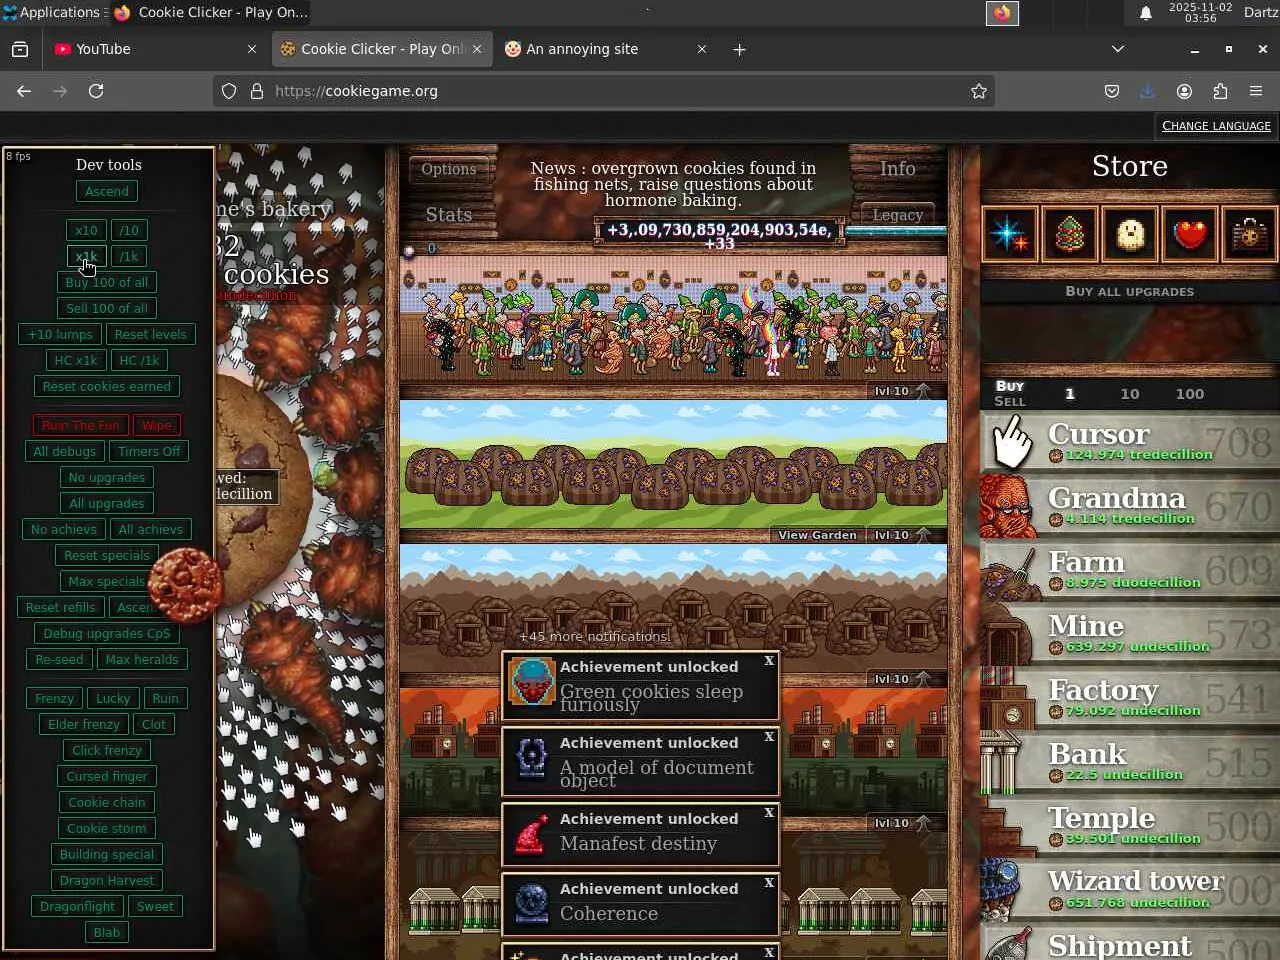
Task: Buy a Factory building from the store
Action: [x=1130, y=698]
